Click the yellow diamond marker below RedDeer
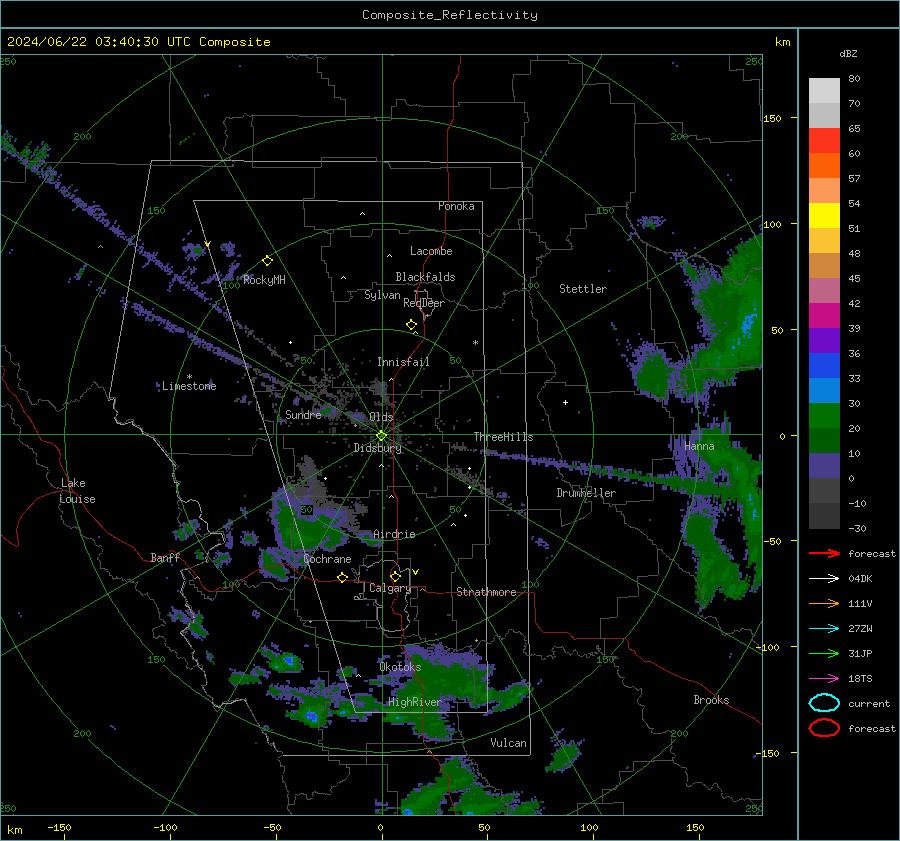The width and height of the screenshot is (900, 841). [411, 325]
